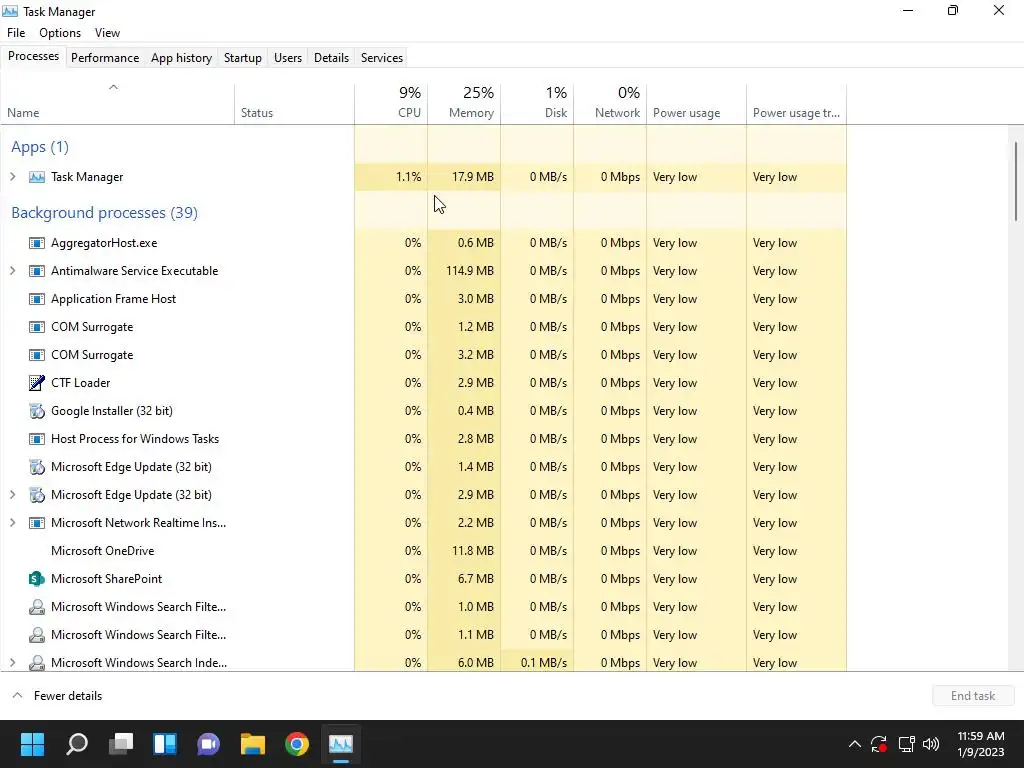Sort by Power usage trend column header
This screenshot has width=1024, height=768.
tap(797, 104)
